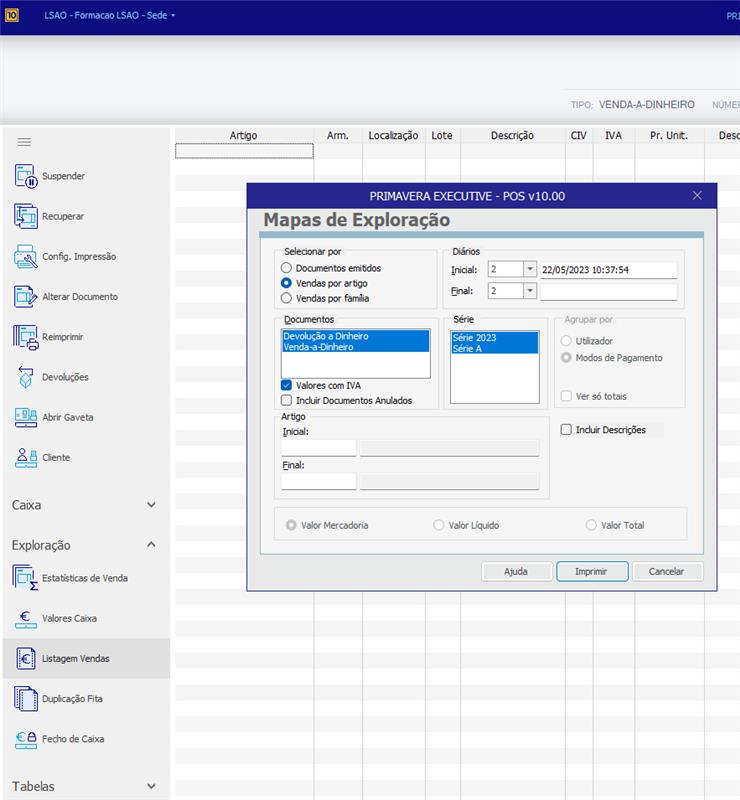
Task: Click the Artigo Inicial input field
Action: (318, 448)
